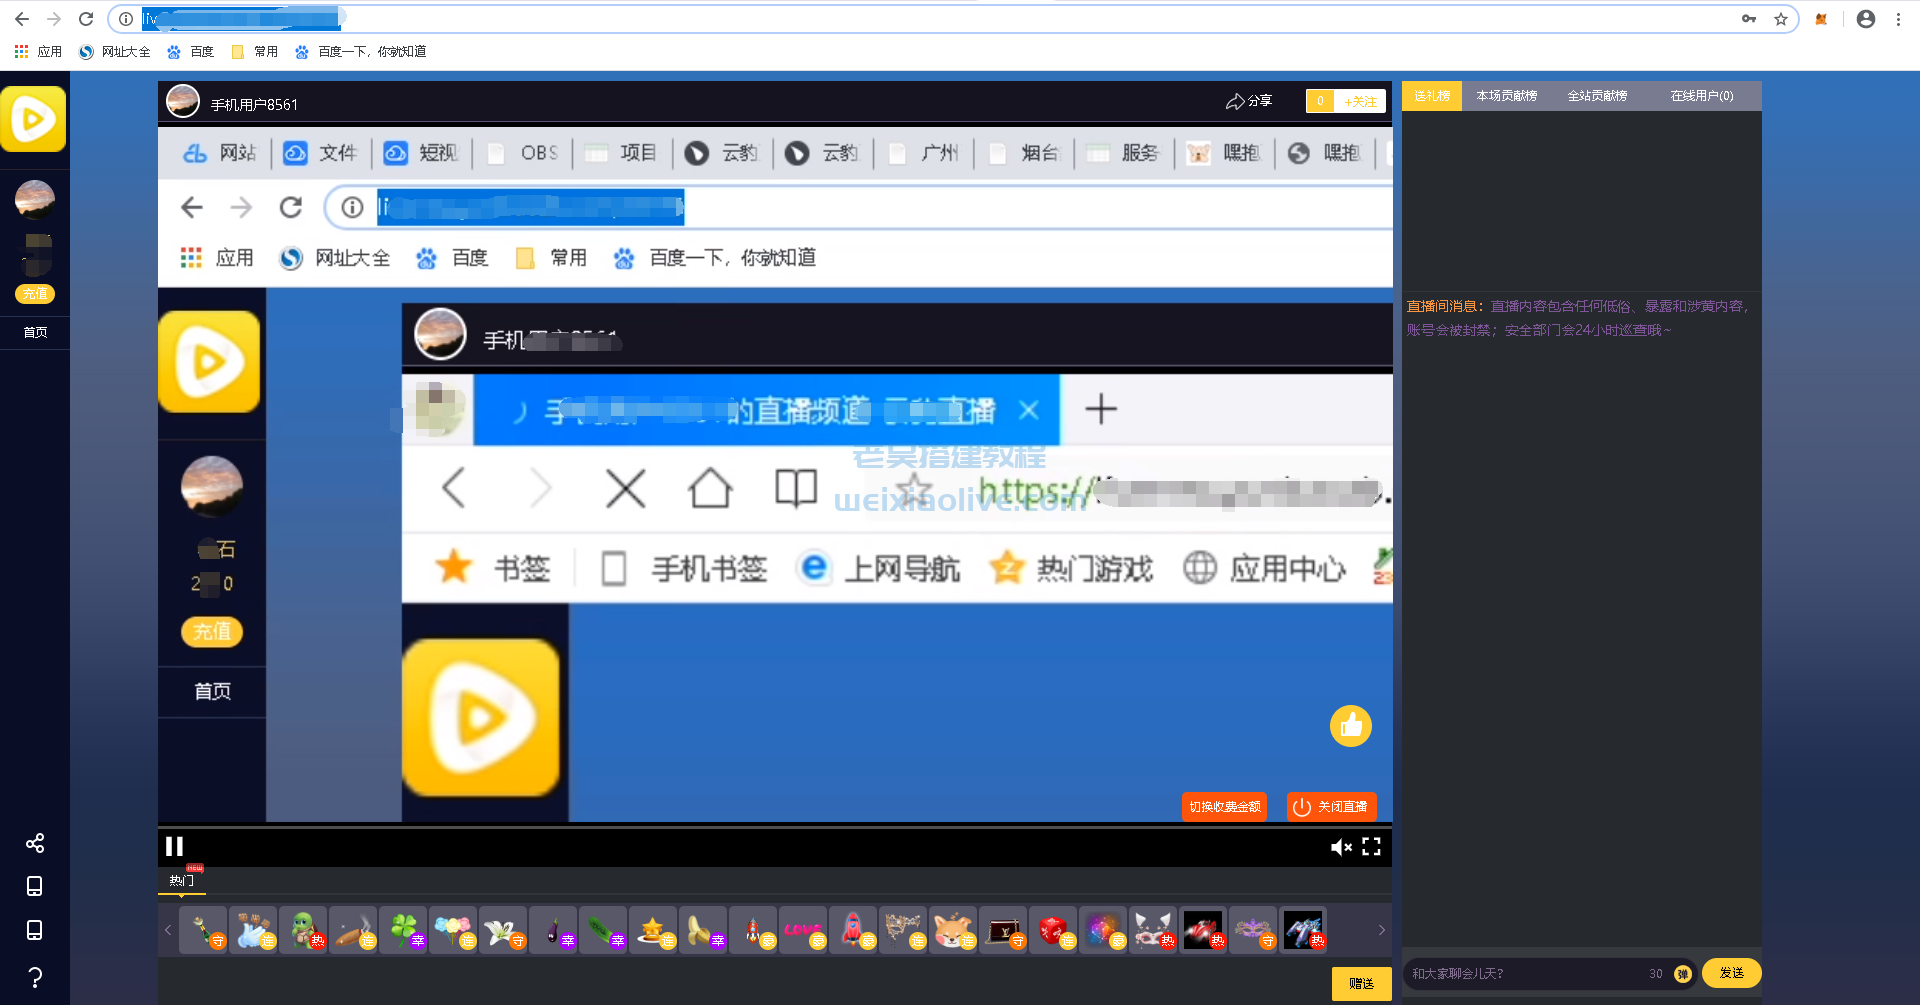The image size is (1920, 1005).
Task: Click the 分享 share icon above the player
Action: [x=1249, y=100]
